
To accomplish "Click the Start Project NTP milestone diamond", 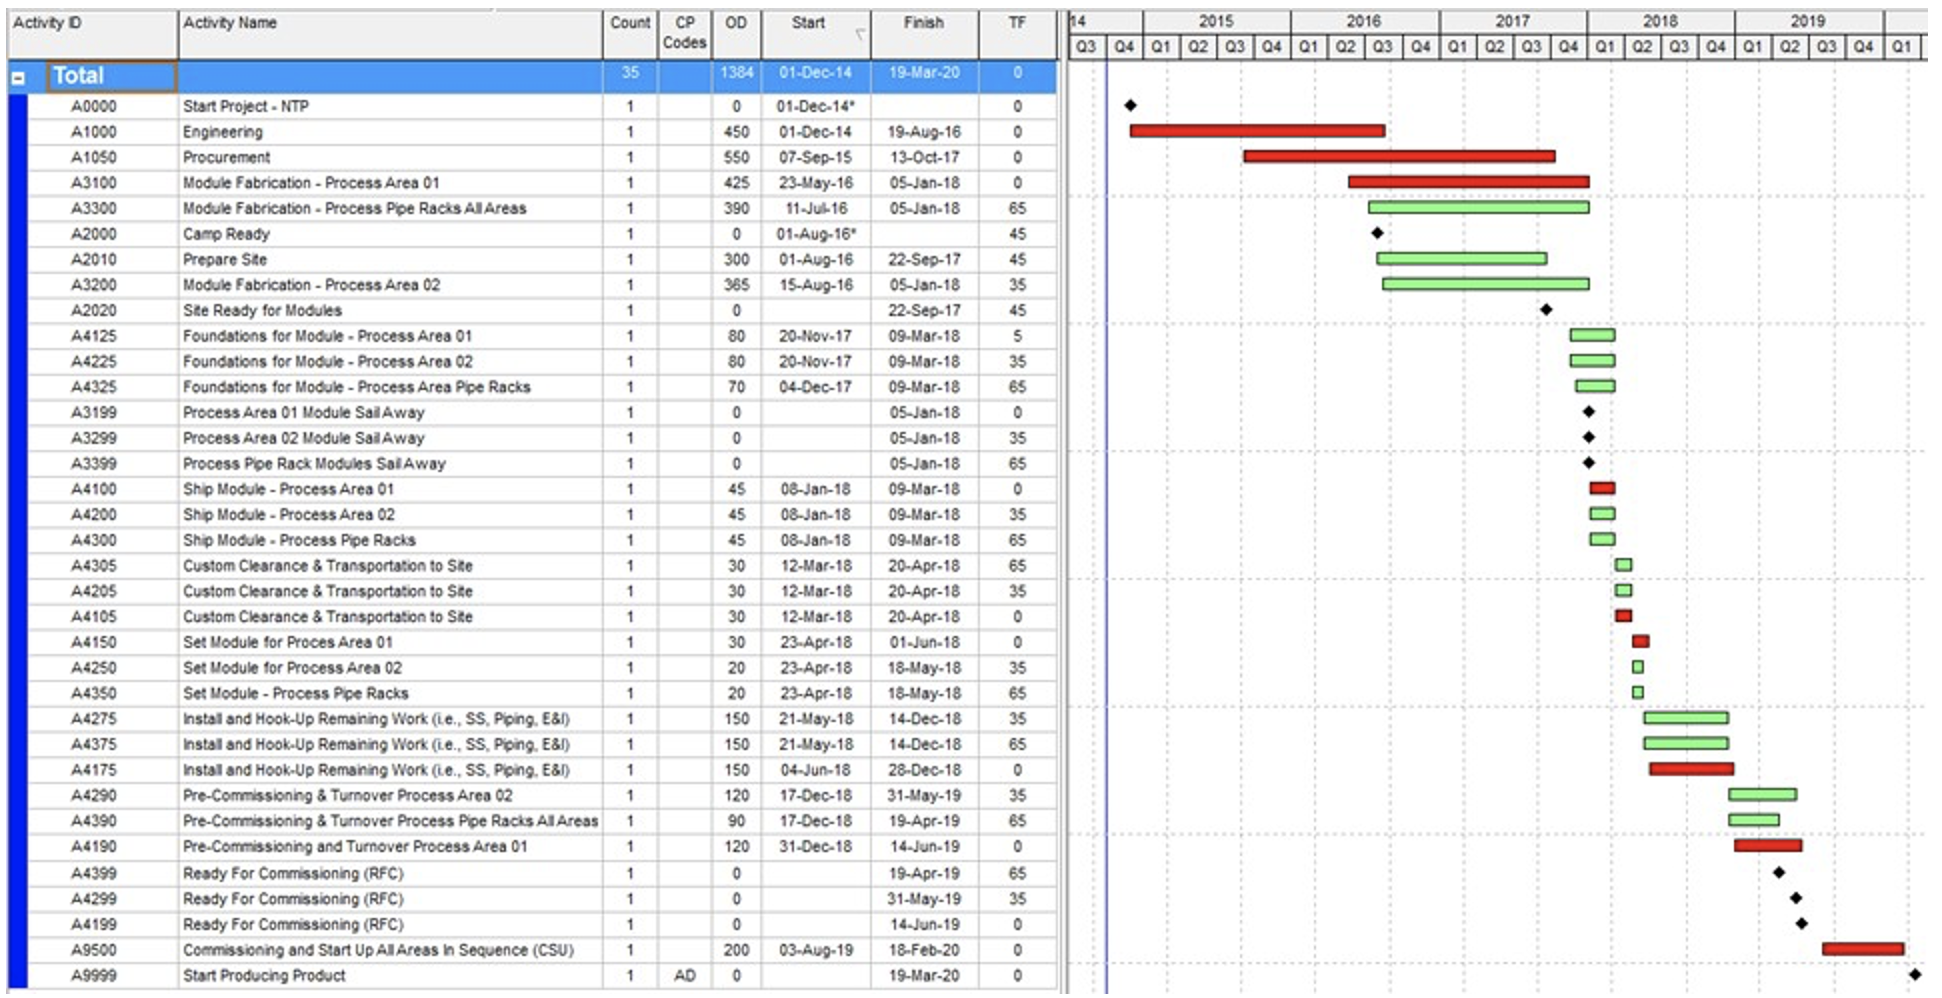I will 1133,103.
